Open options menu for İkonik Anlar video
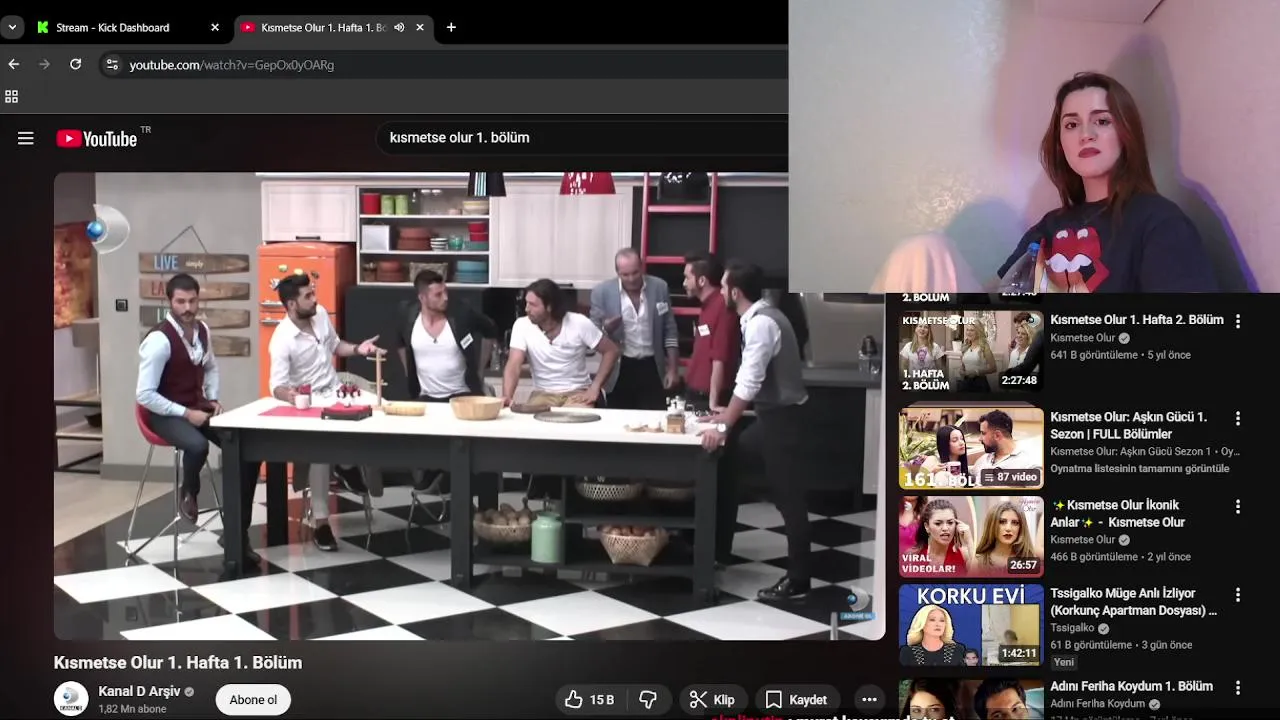 [1237, 507]
